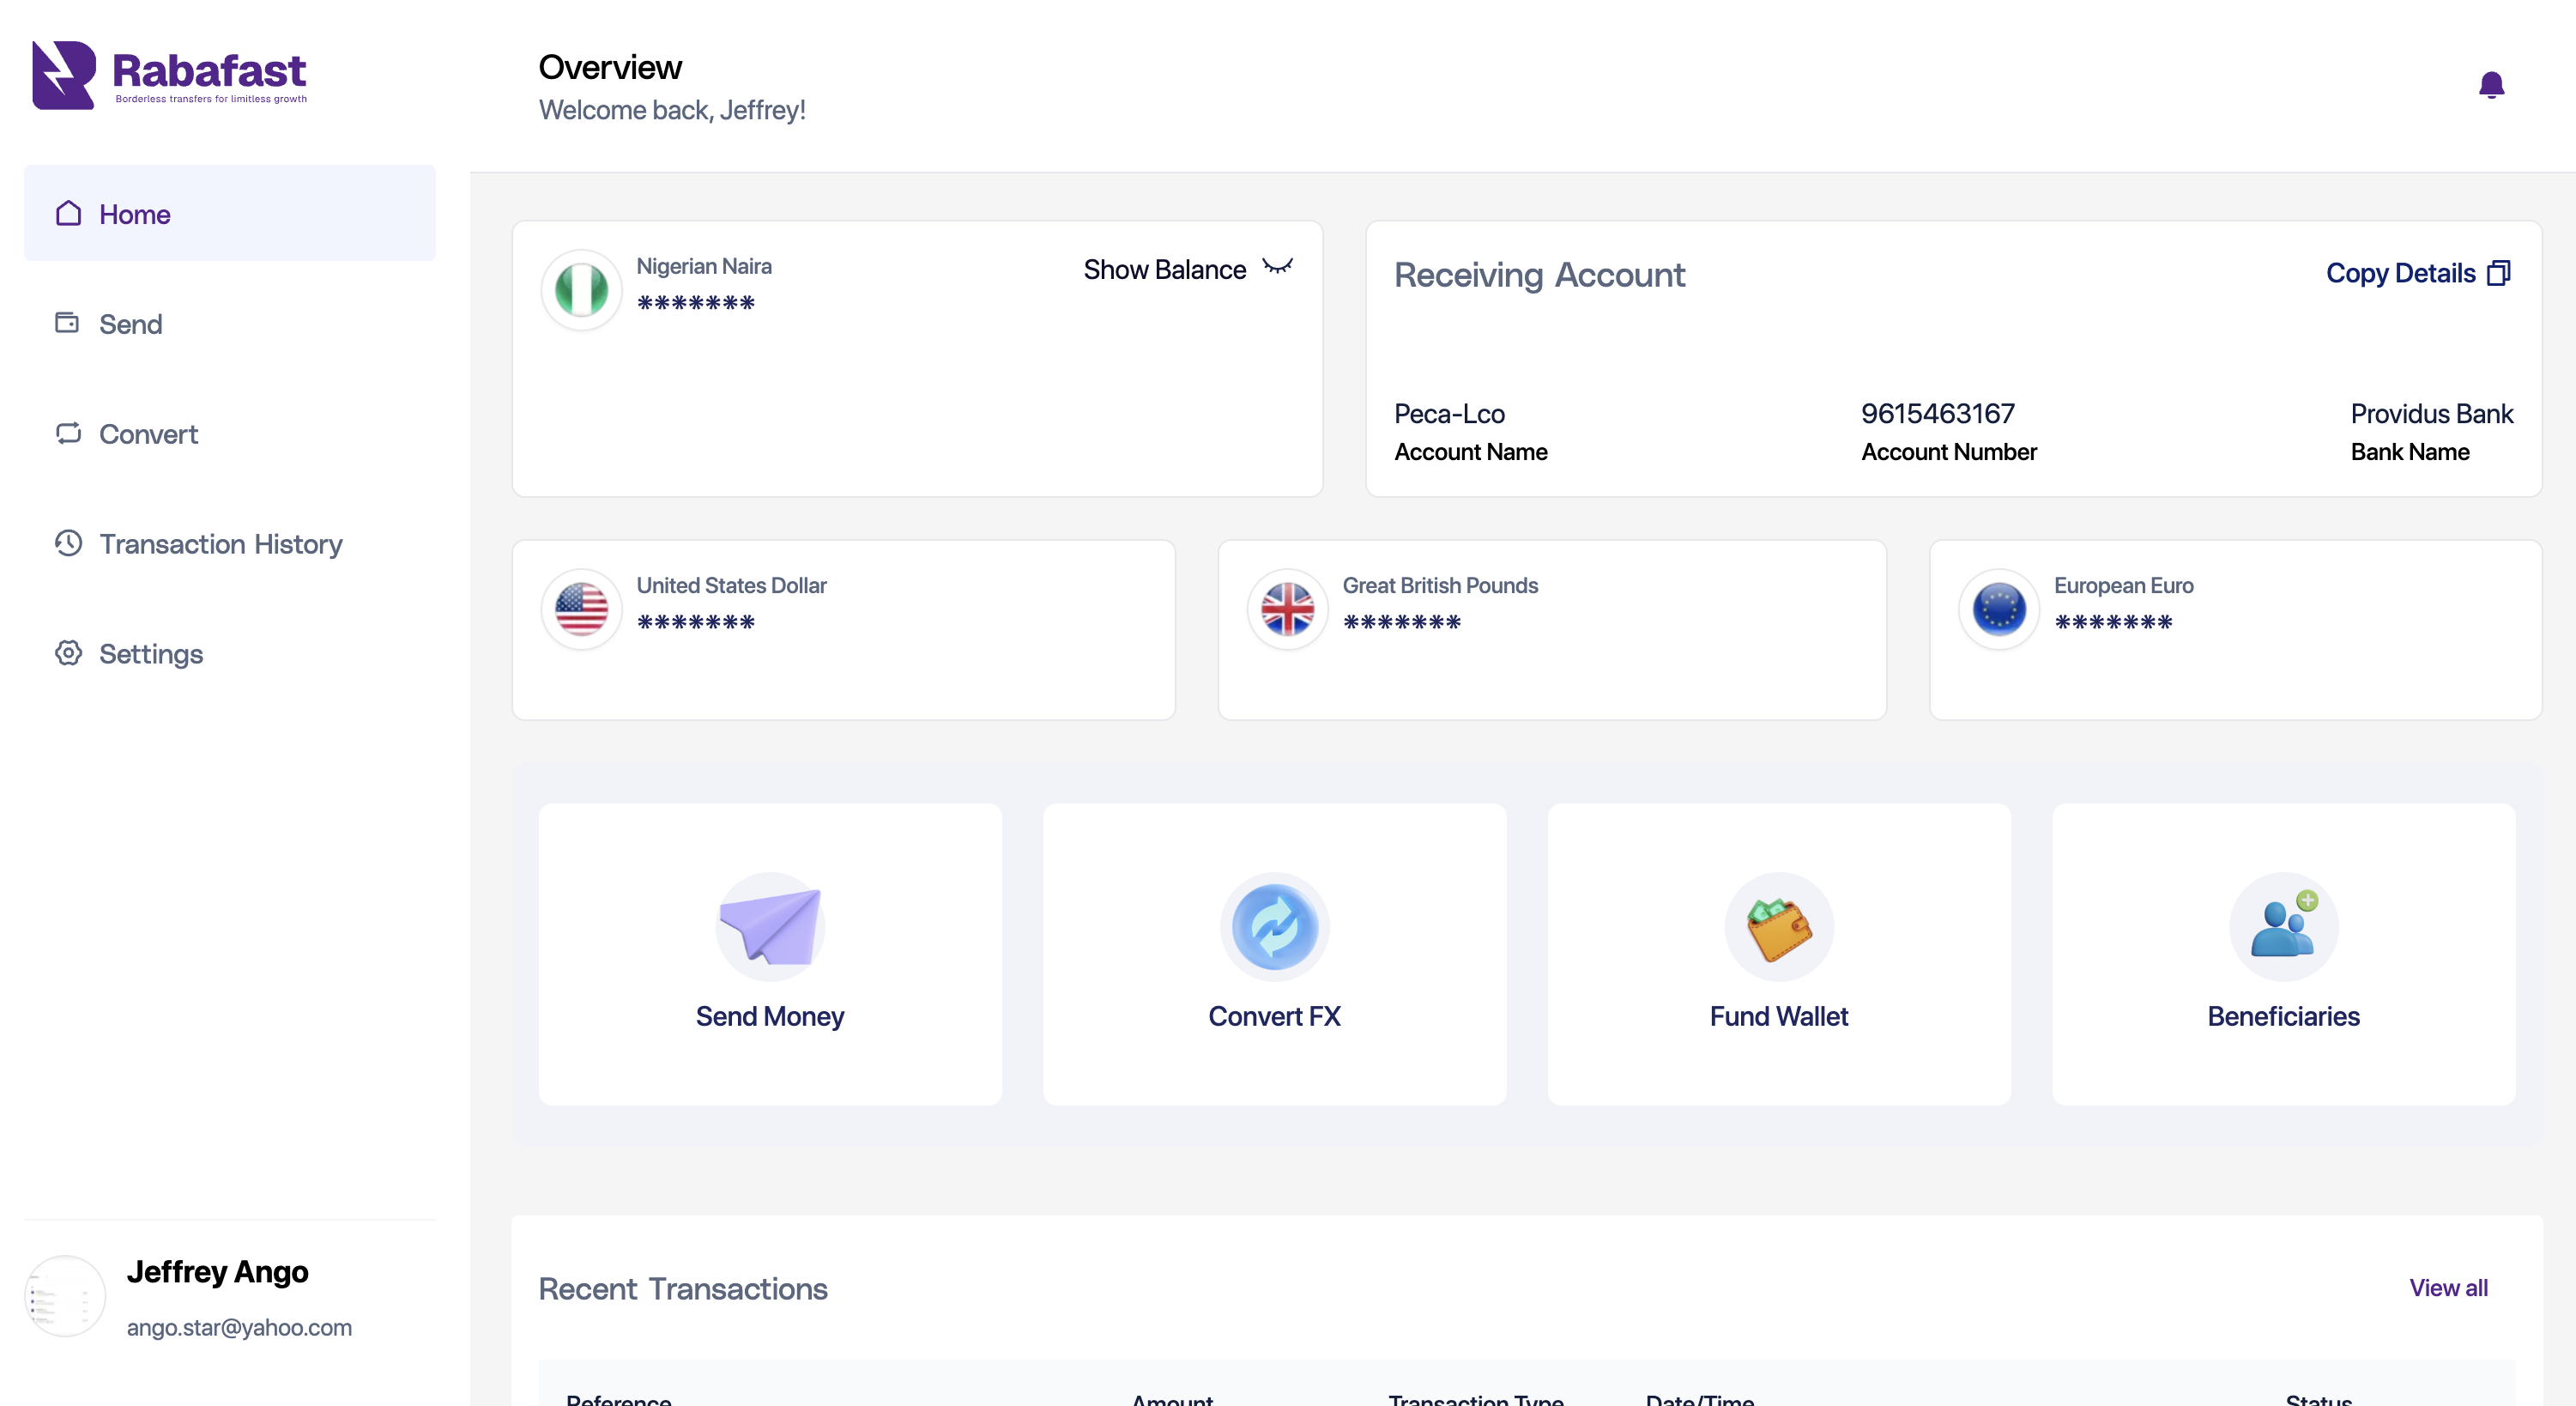Click Jeffrey Ango's profile avatar

coord(65,1297)
